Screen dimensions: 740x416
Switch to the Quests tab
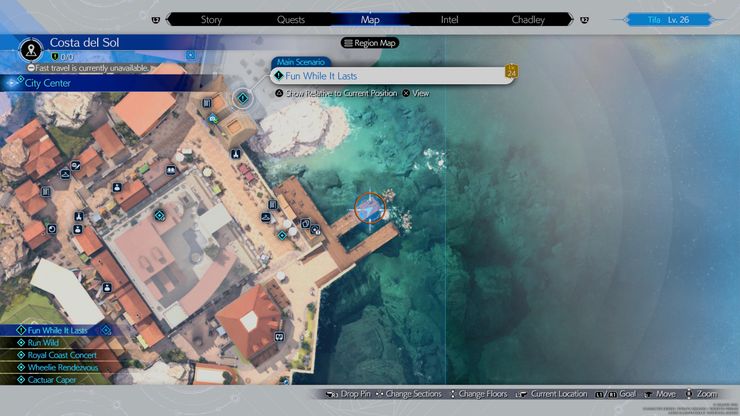291,20
